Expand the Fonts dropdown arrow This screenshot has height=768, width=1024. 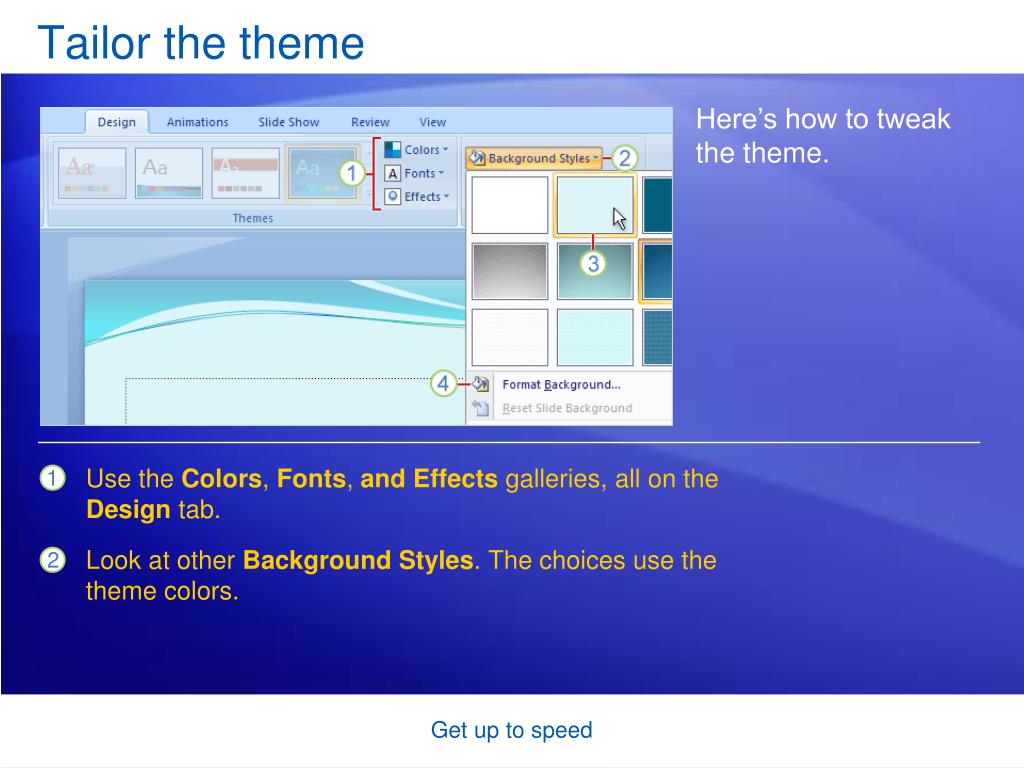441,173
